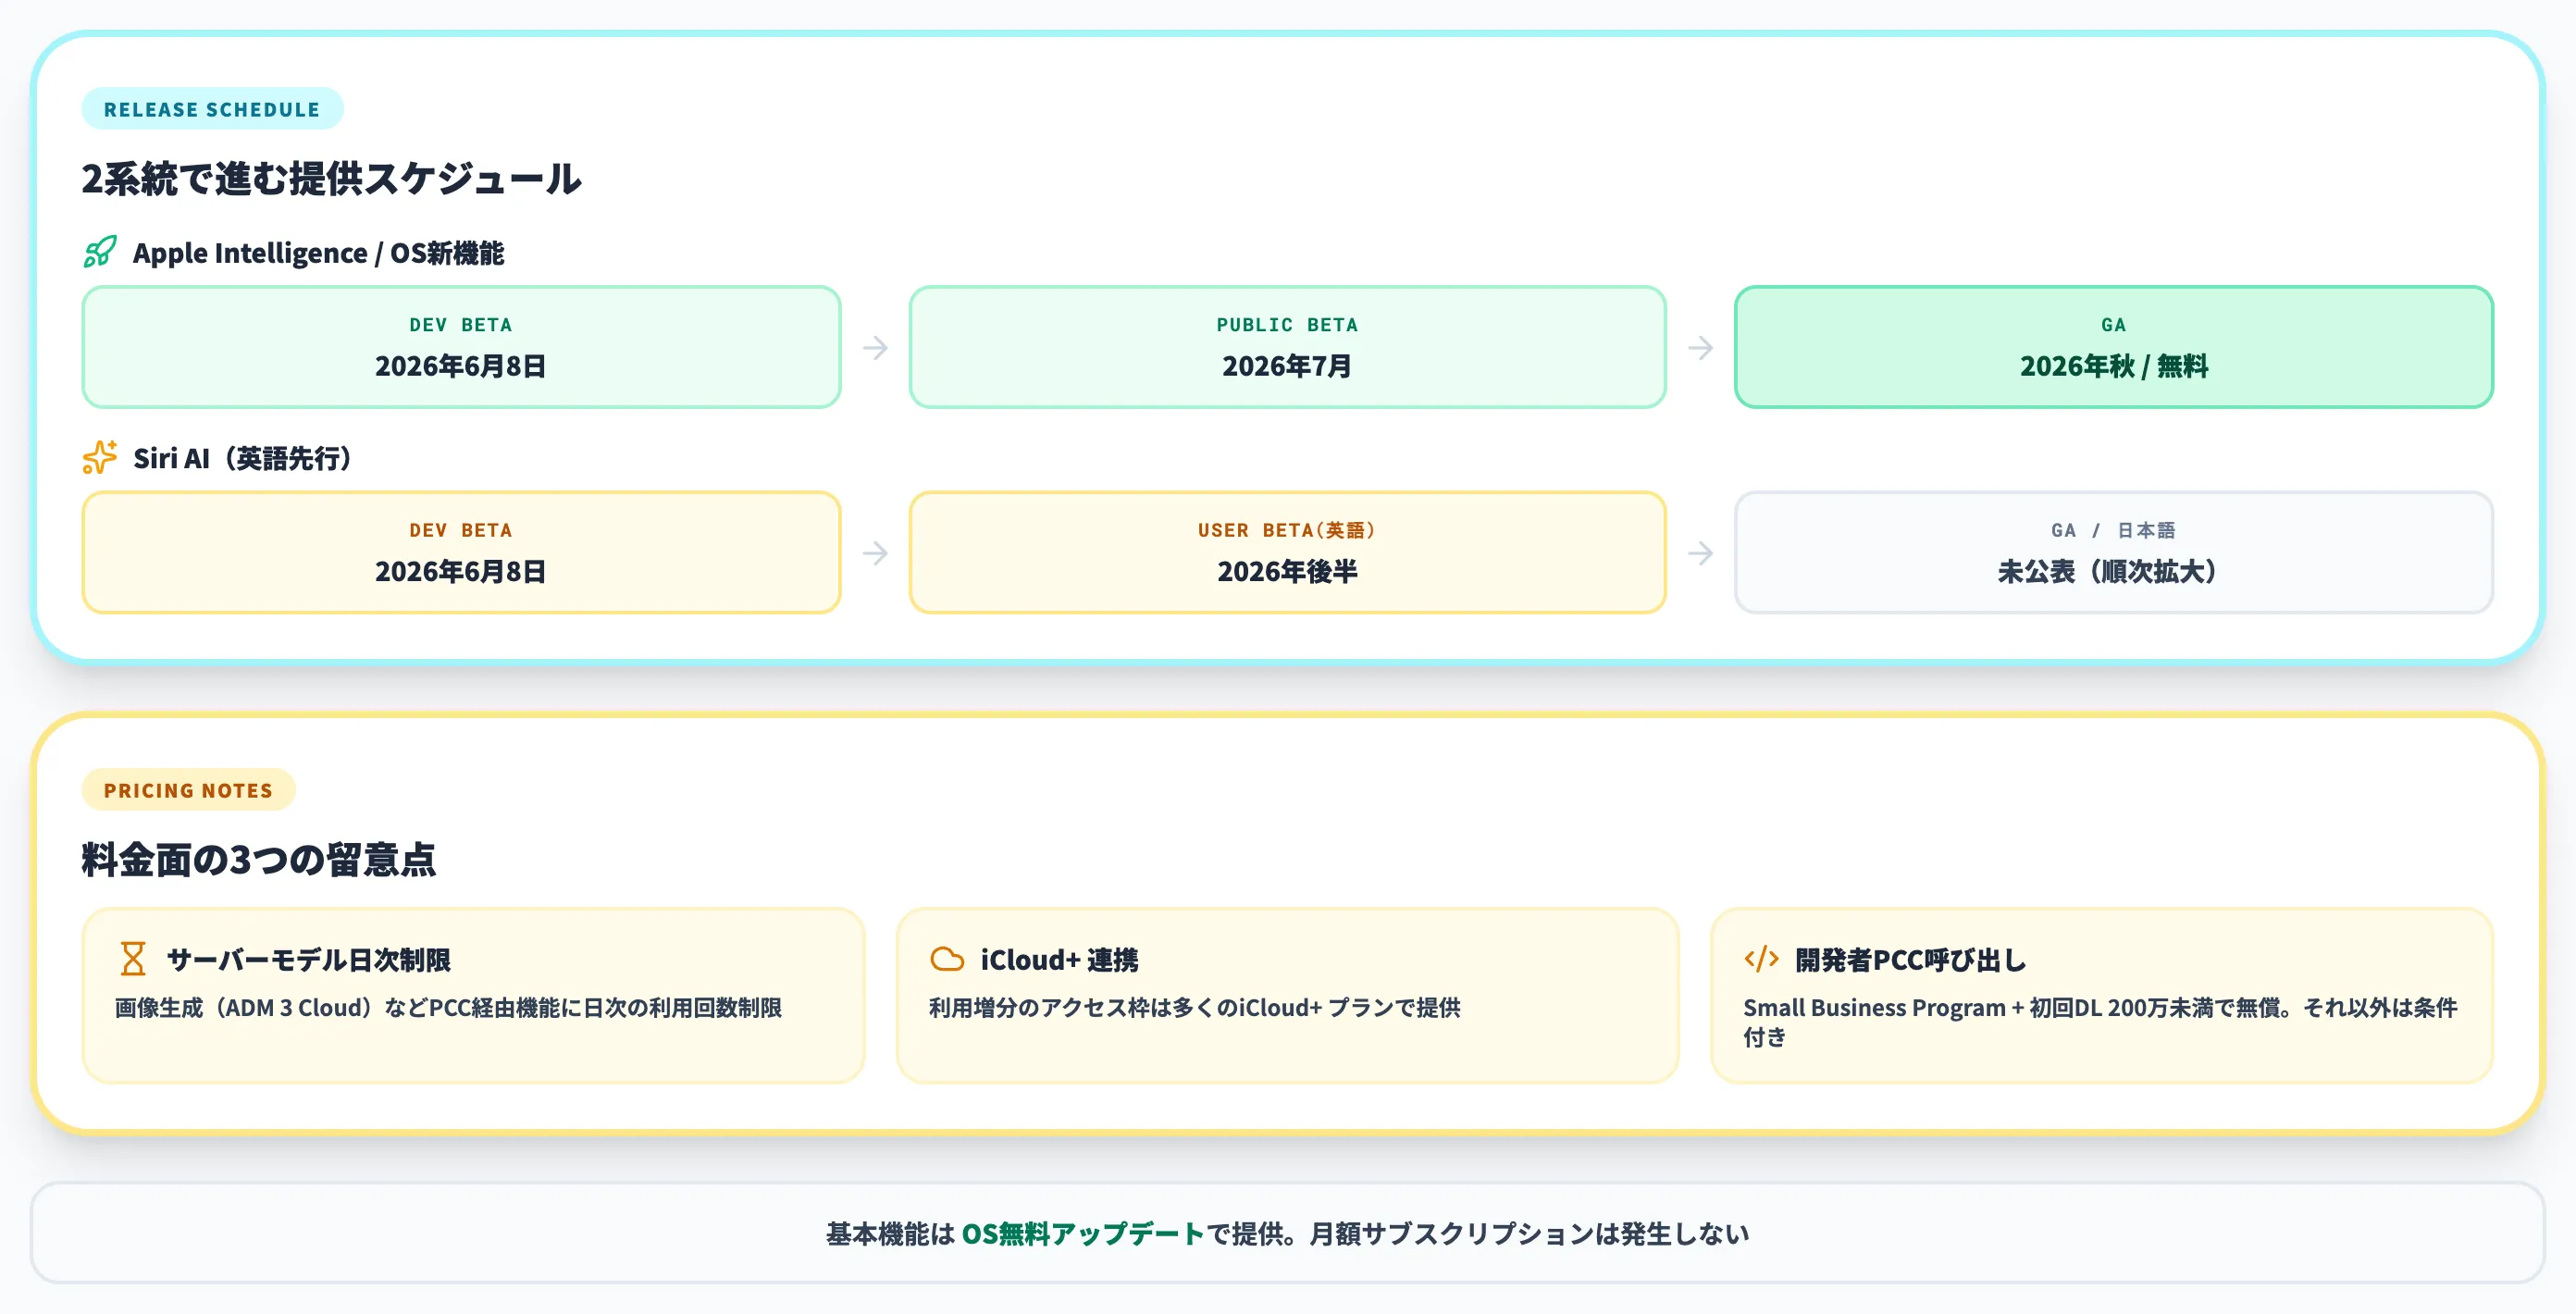This screenshot has height=1314, width=2576.
Task: Click the heading 料金面の3つの留意点
Action: click(x=259, y=859)
